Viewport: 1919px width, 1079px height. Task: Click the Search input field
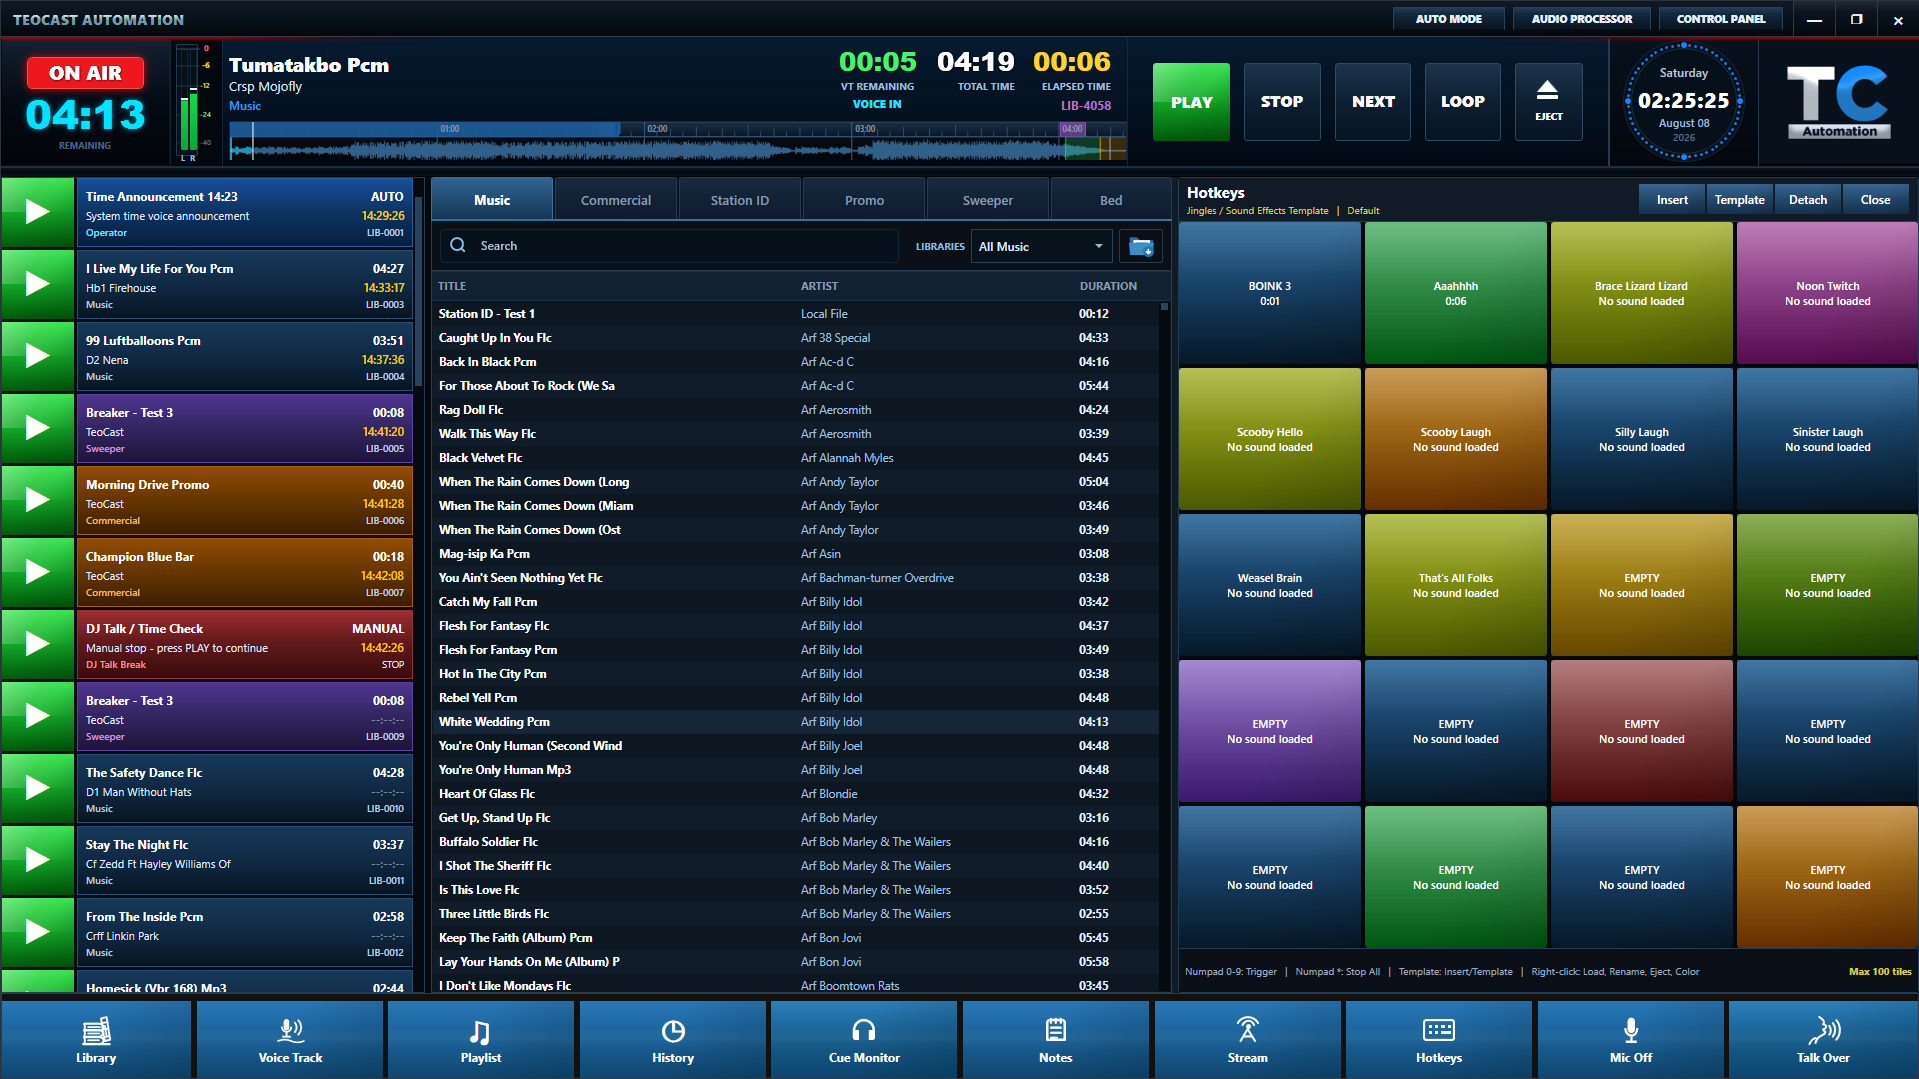[670, 246]
